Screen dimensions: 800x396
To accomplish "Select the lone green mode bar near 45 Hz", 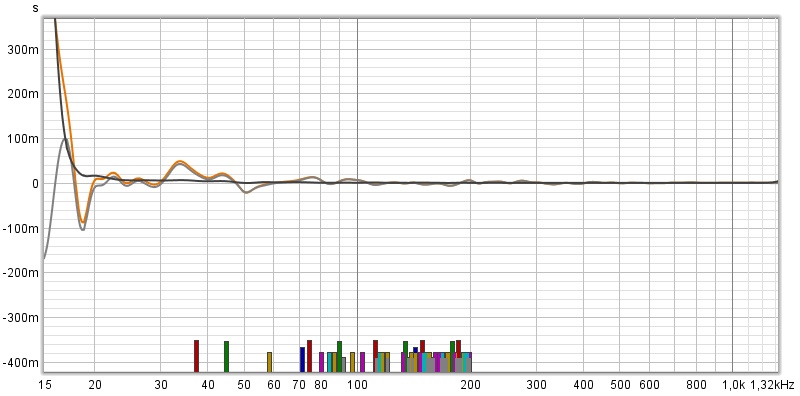I will pos(227,357).
